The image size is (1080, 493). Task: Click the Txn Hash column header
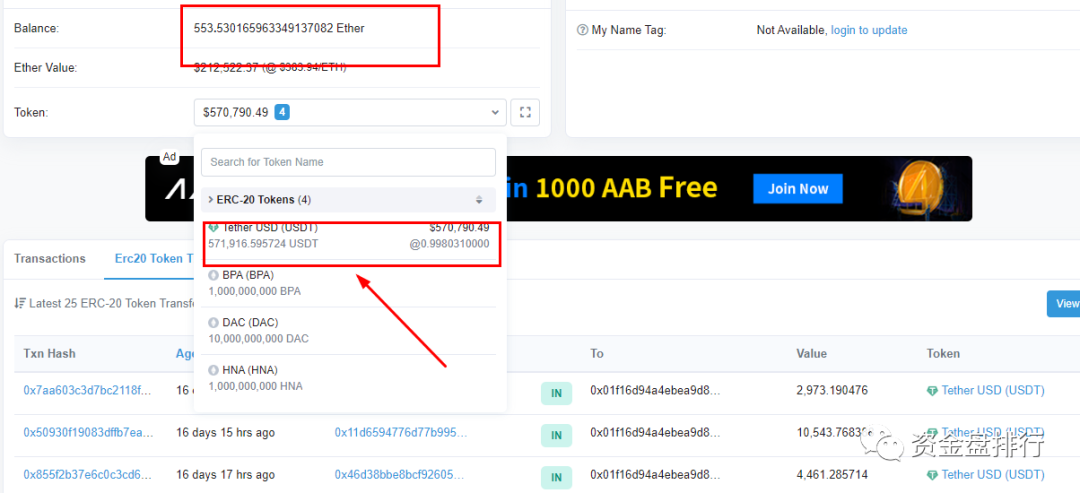coord(50,353)
